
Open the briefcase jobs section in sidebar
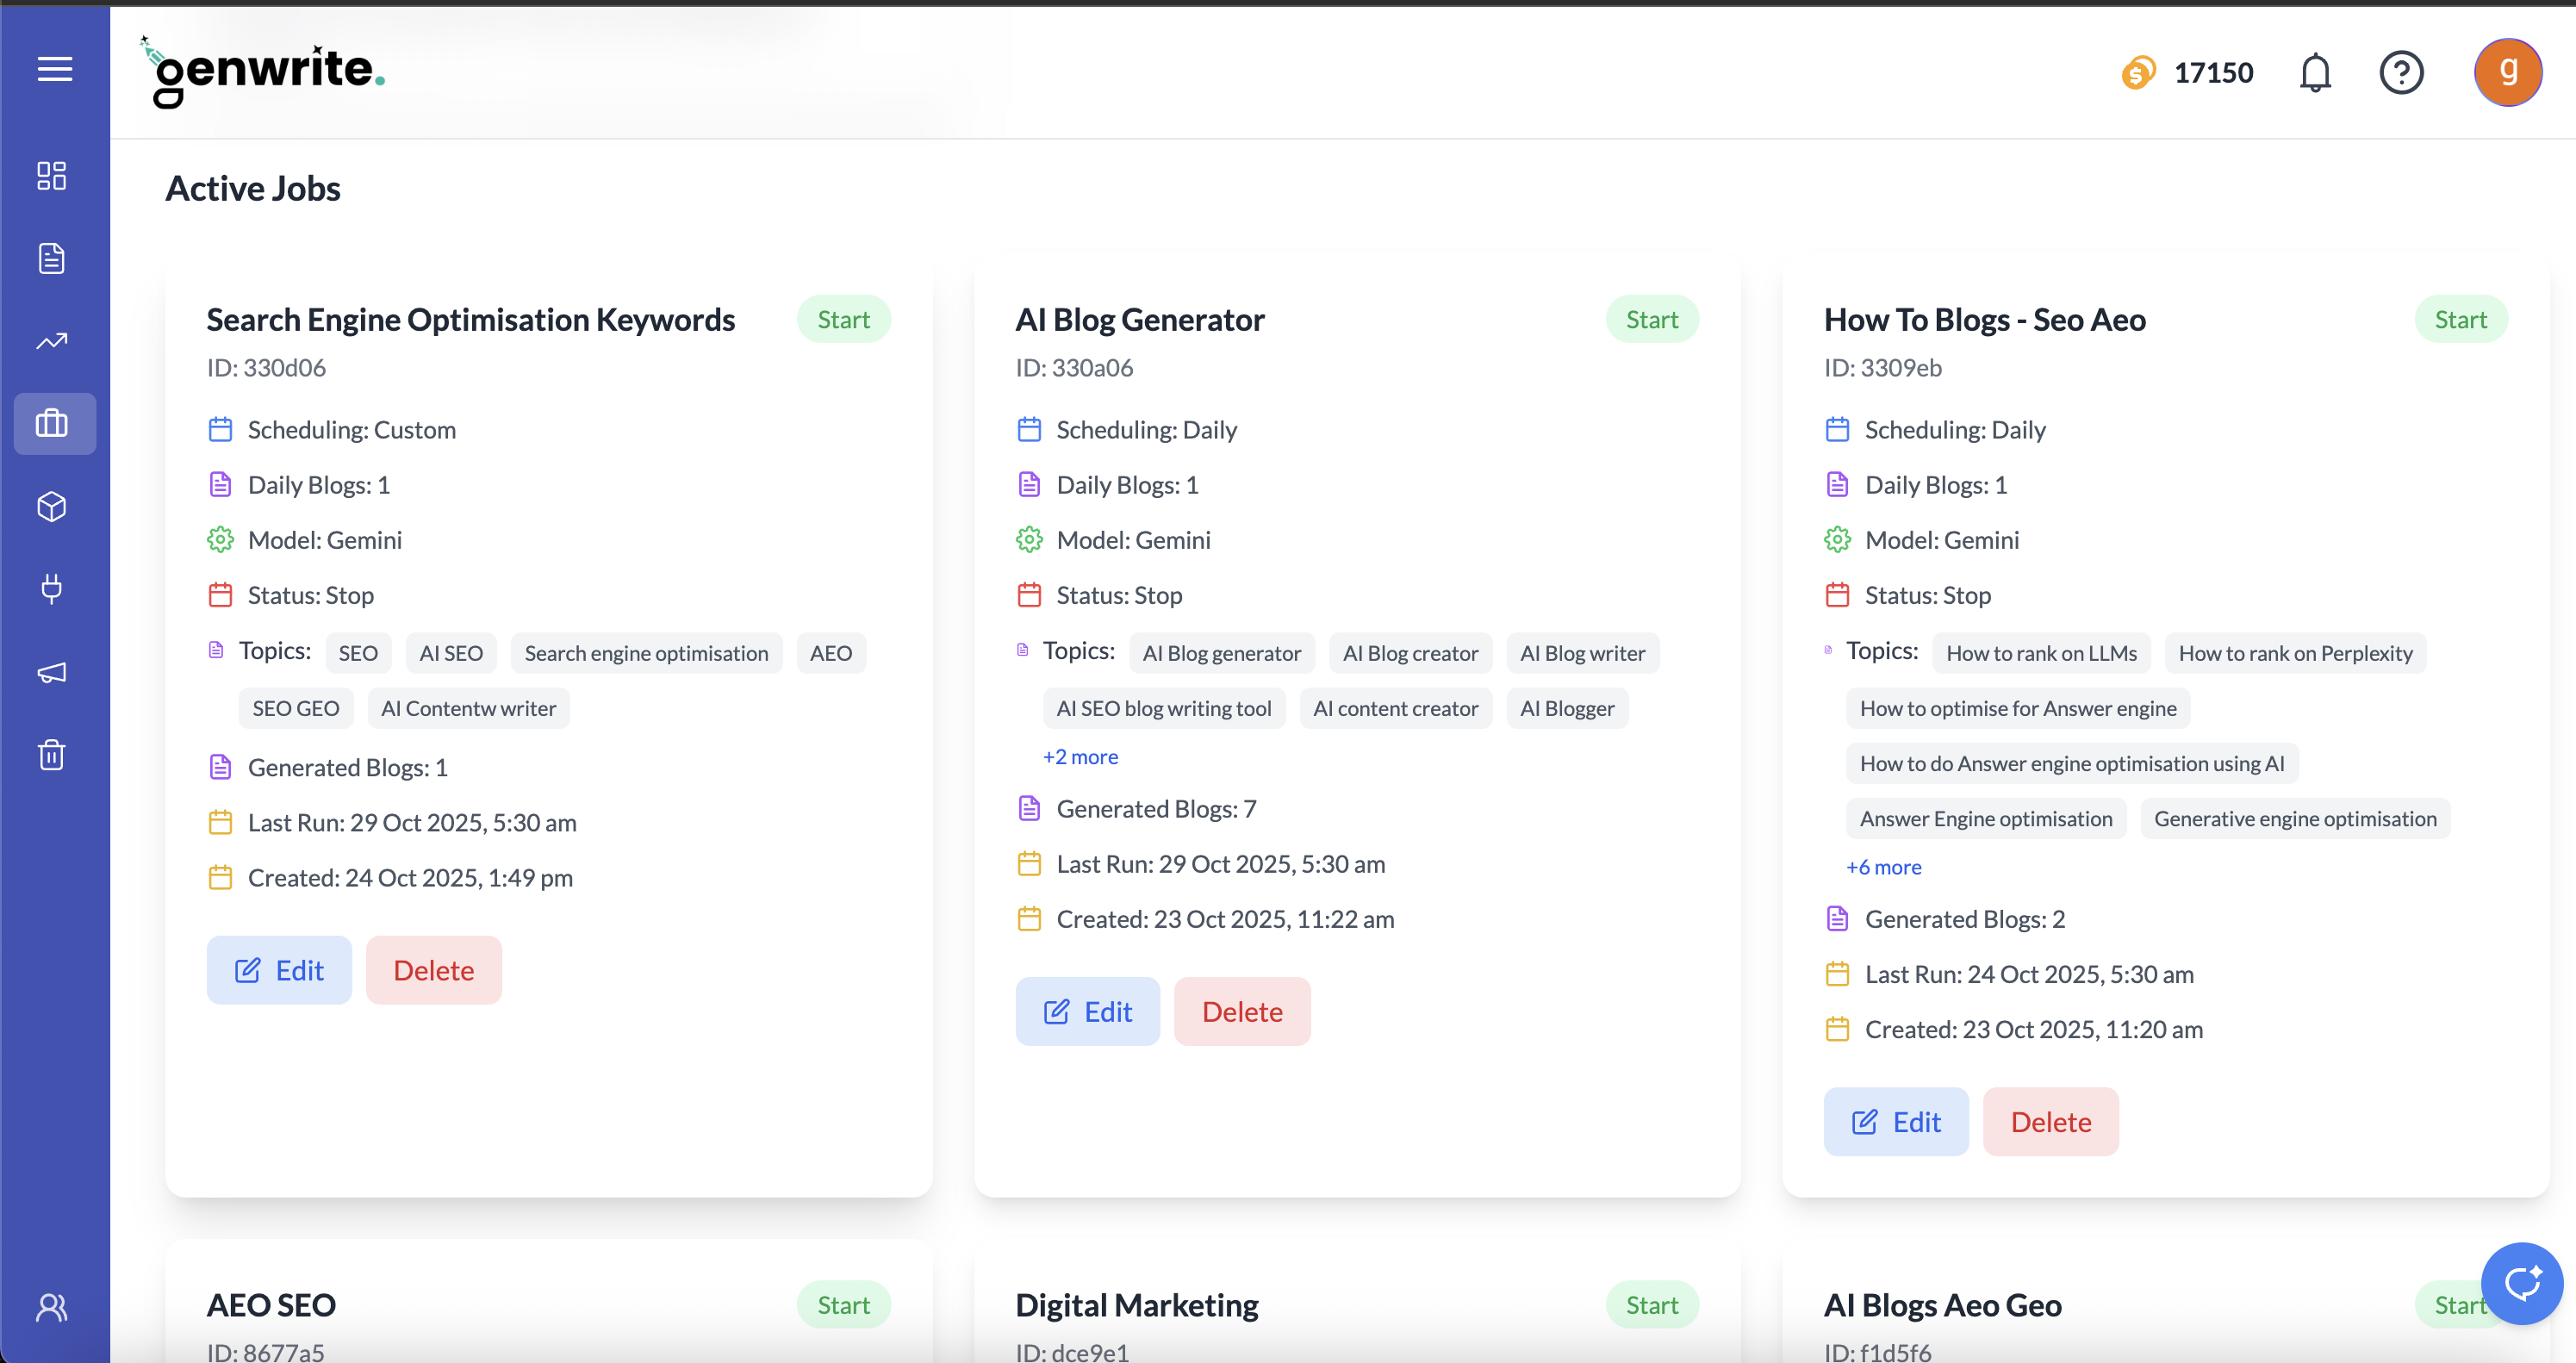point(53,423)
